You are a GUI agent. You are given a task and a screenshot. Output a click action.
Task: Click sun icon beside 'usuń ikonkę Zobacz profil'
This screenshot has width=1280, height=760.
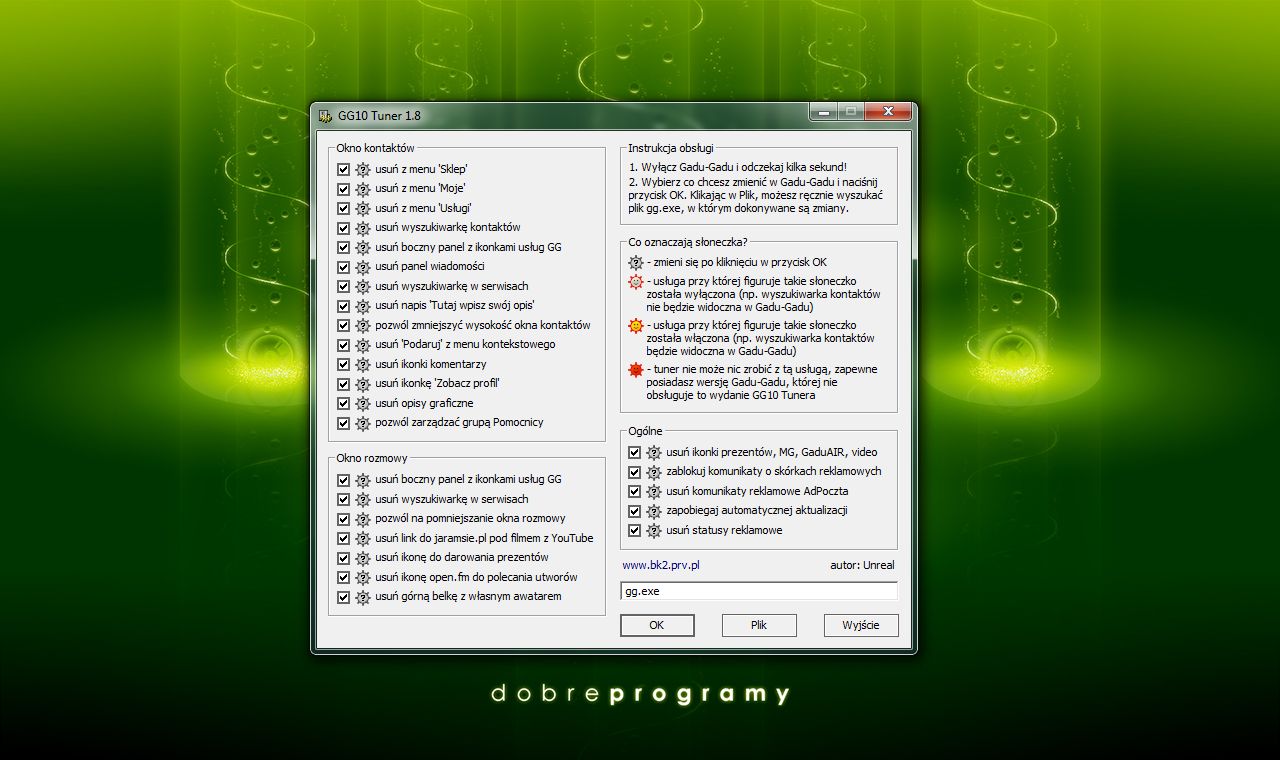[x=363, y=384]
